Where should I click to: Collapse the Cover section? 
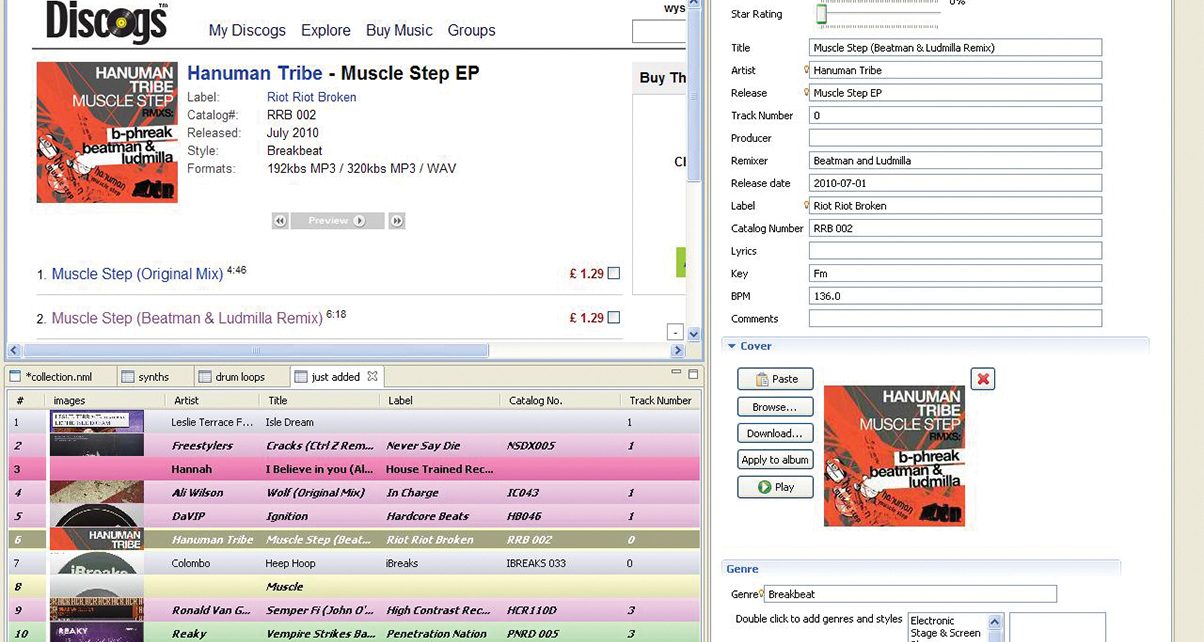click(x=731, y=346)
